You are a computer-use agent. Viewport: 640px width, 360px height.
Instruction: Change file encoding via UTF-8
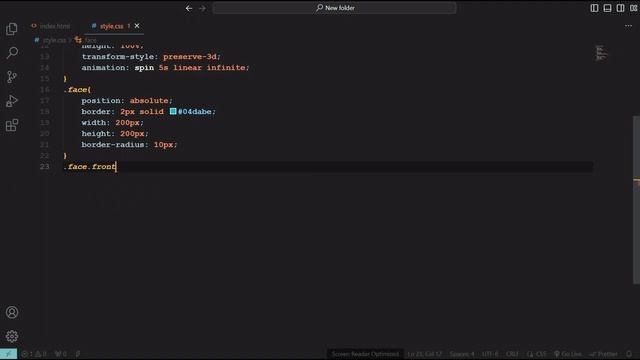[x=490, y=354]
